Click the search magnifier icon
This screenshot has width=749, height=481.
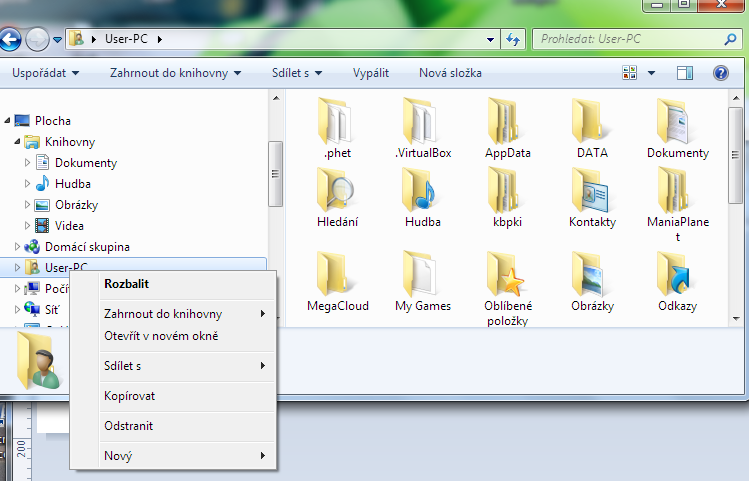pyautogui.click(x=730, y=39)
